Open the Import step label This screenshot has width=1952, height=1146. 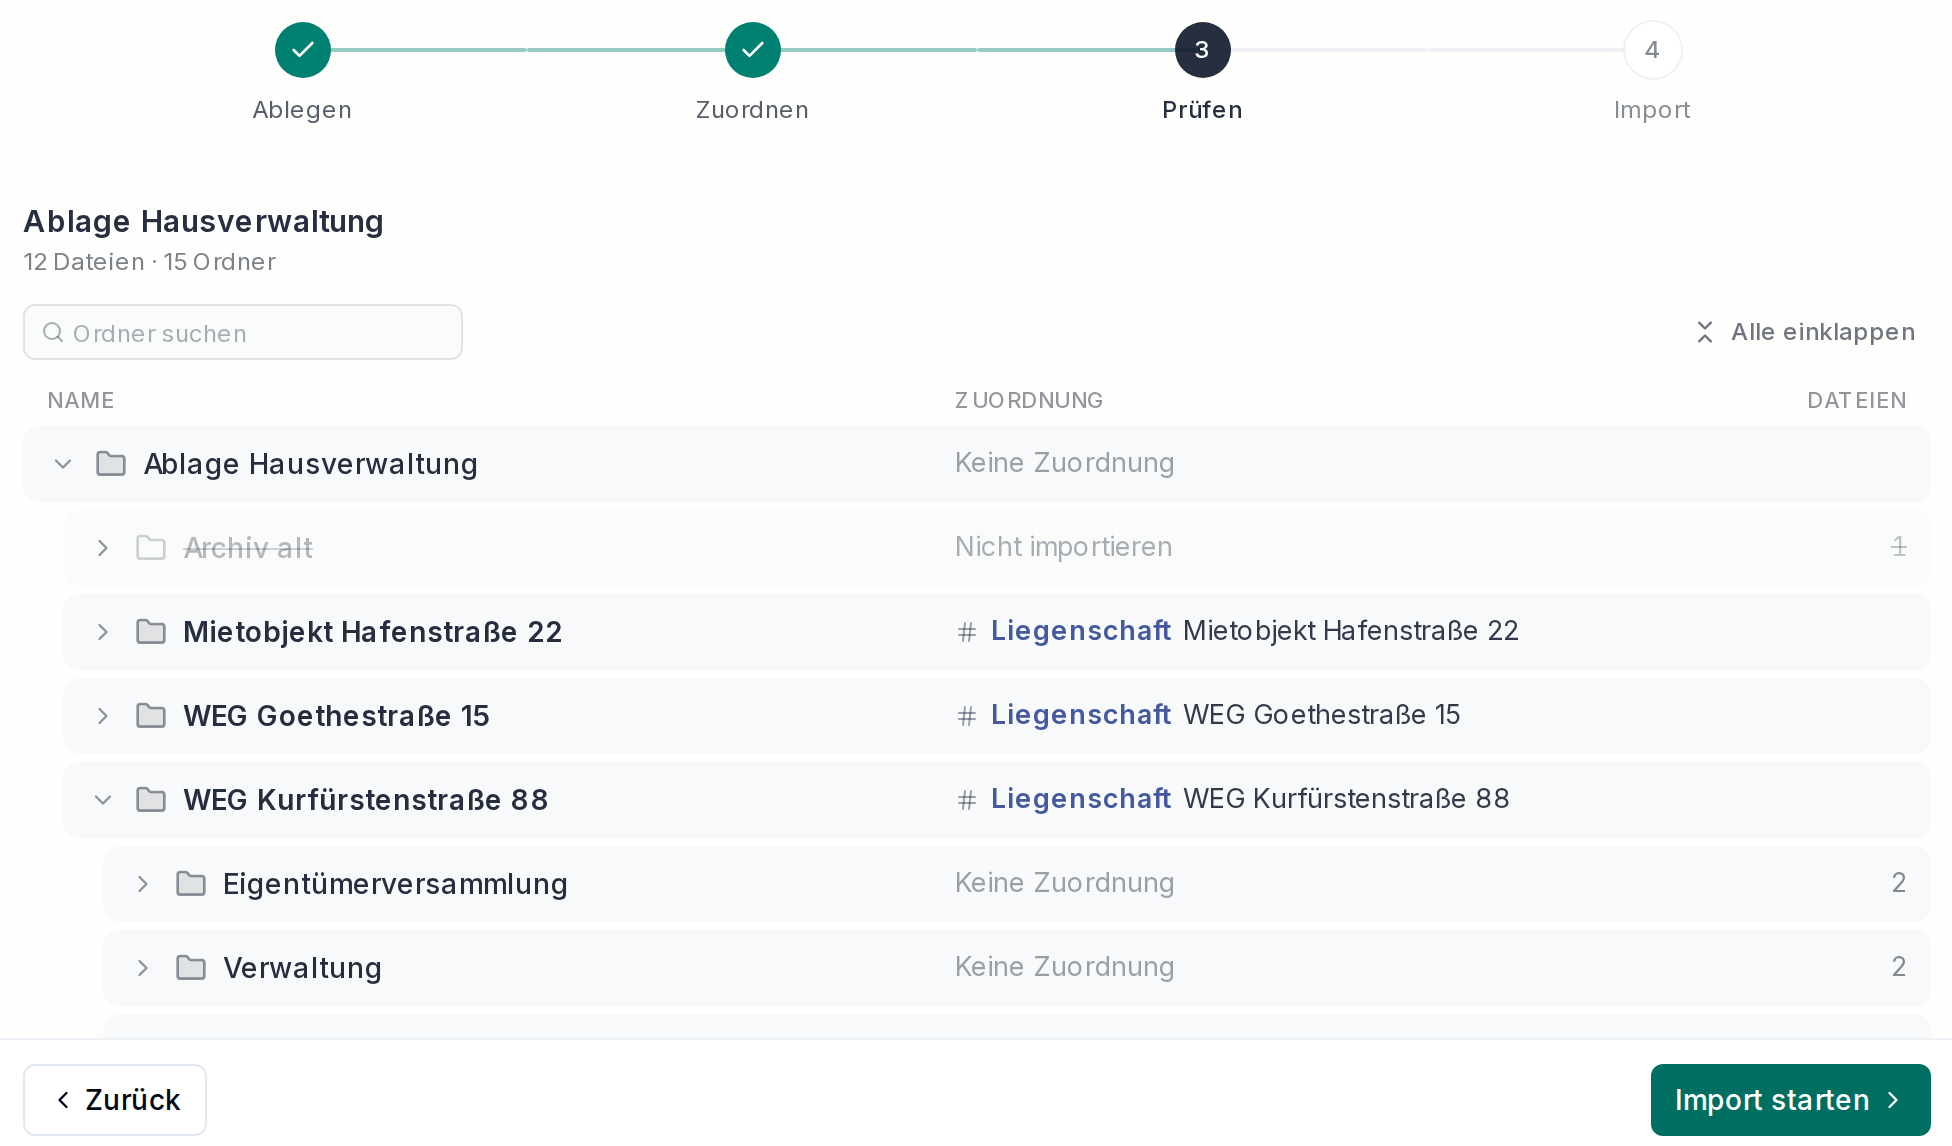pos(1652,110)
